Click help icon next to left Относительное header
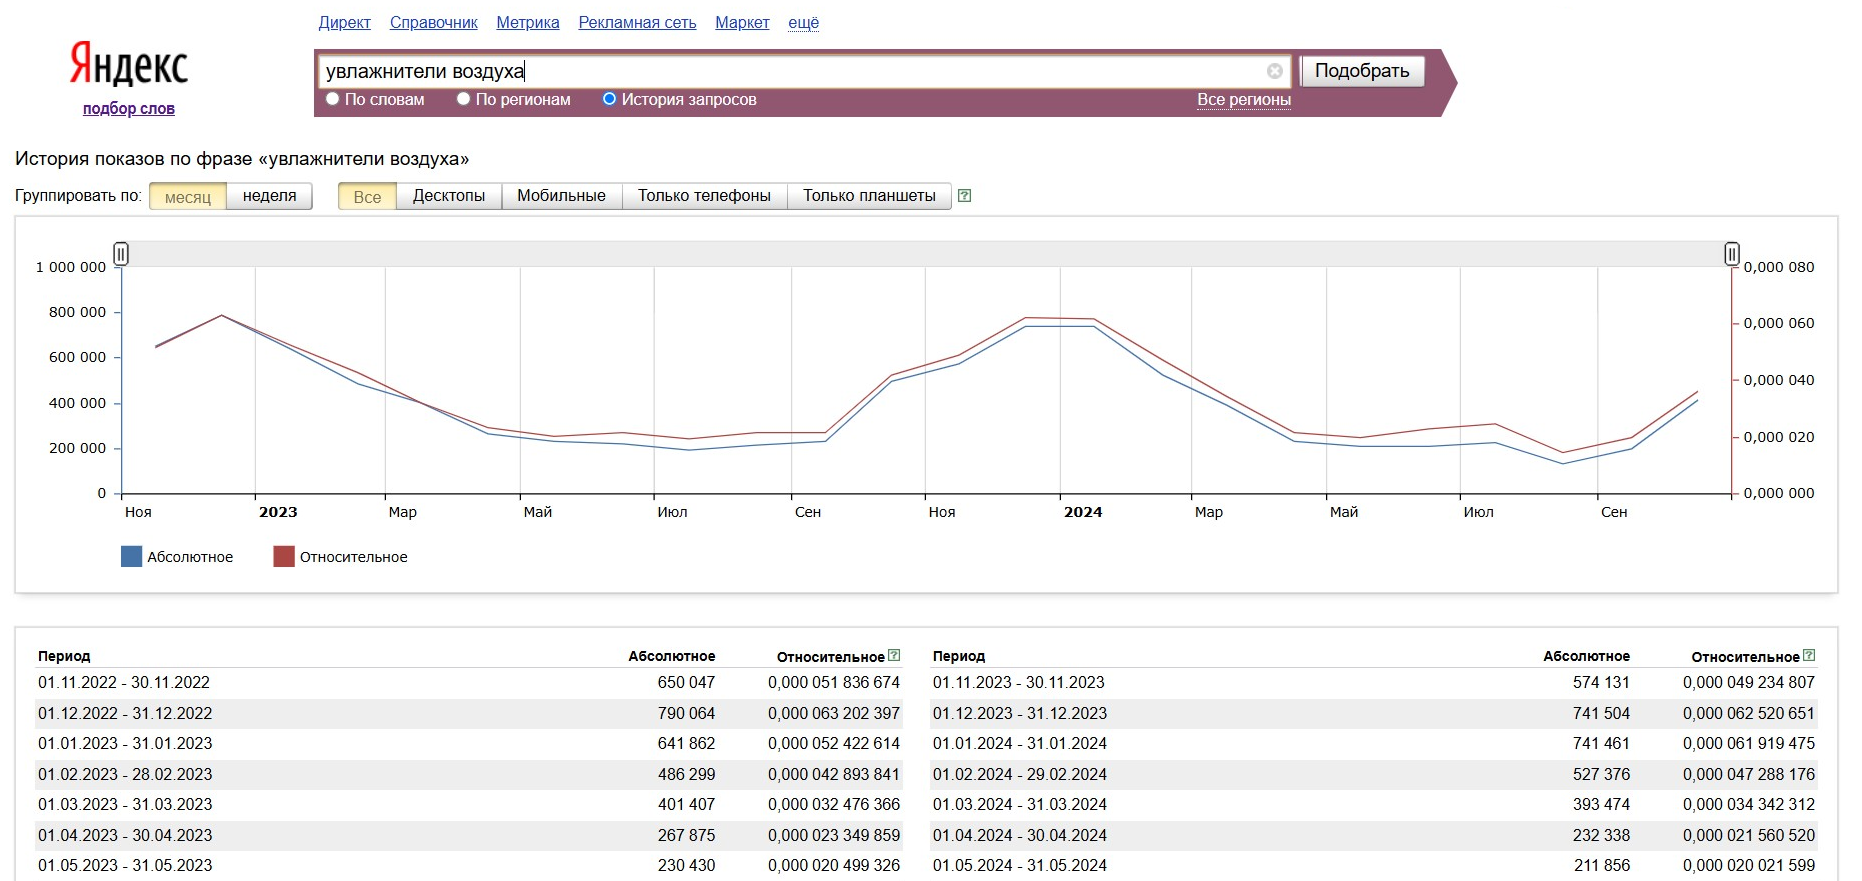Image resolution: width=1862 pixels, height=881 pixels. (894, 656)
